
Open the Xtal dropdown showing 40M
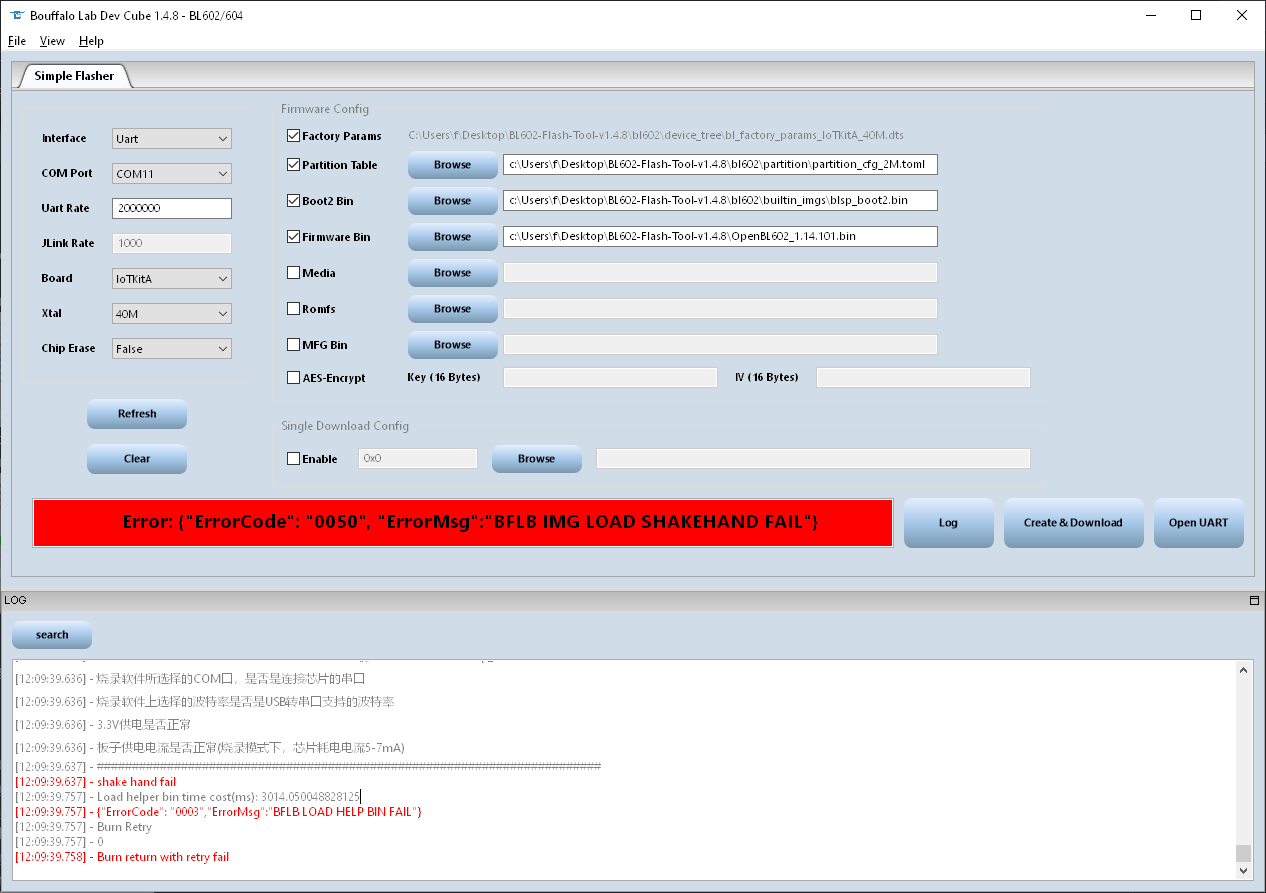172,314
